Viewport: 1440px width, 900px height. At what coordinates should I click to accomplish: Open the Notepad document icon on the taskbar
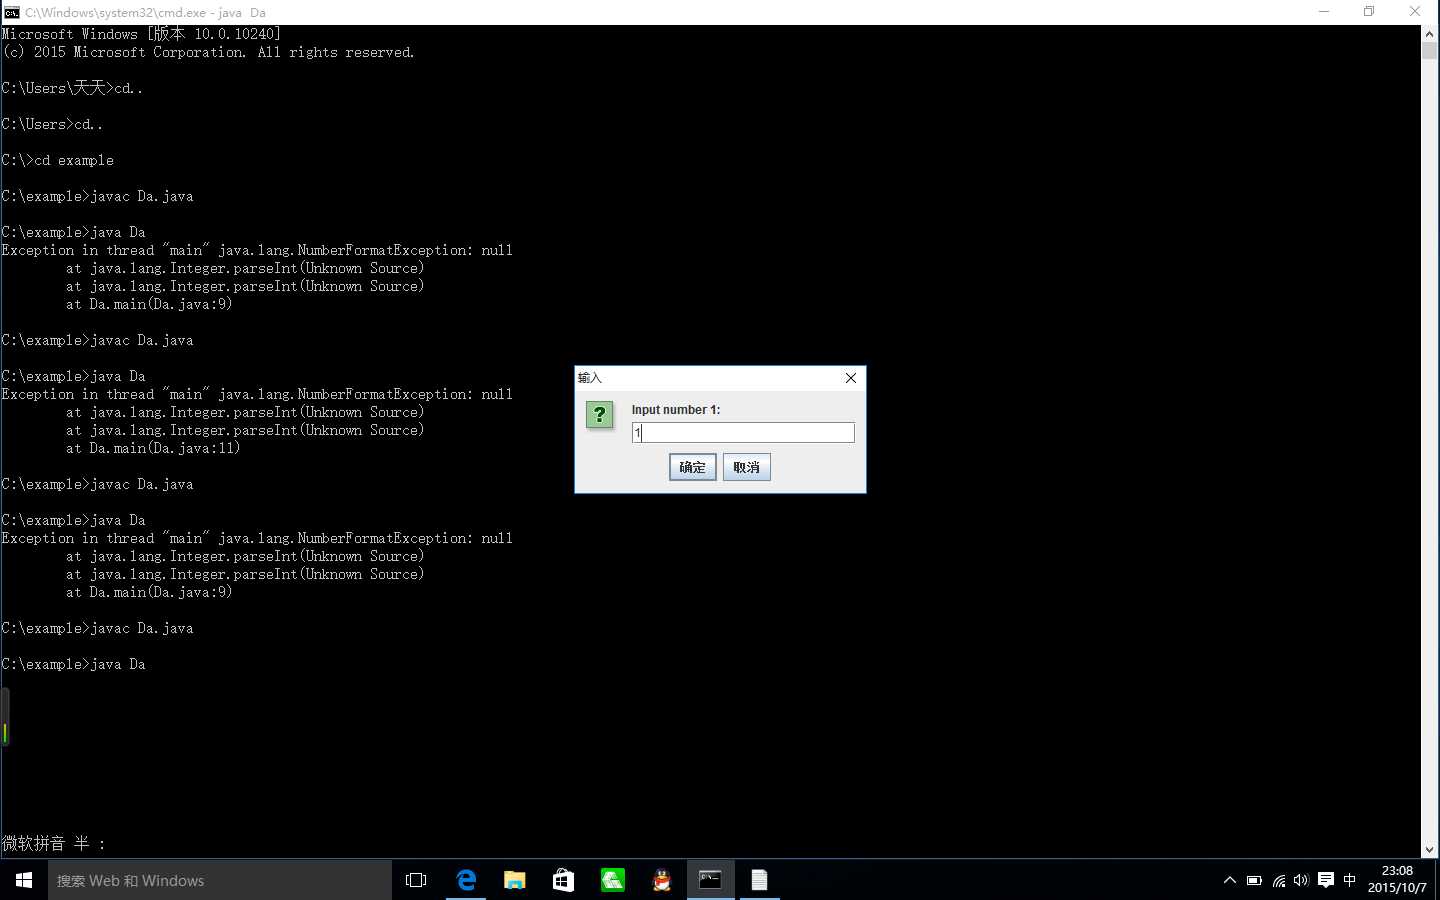tap(759, 880)
